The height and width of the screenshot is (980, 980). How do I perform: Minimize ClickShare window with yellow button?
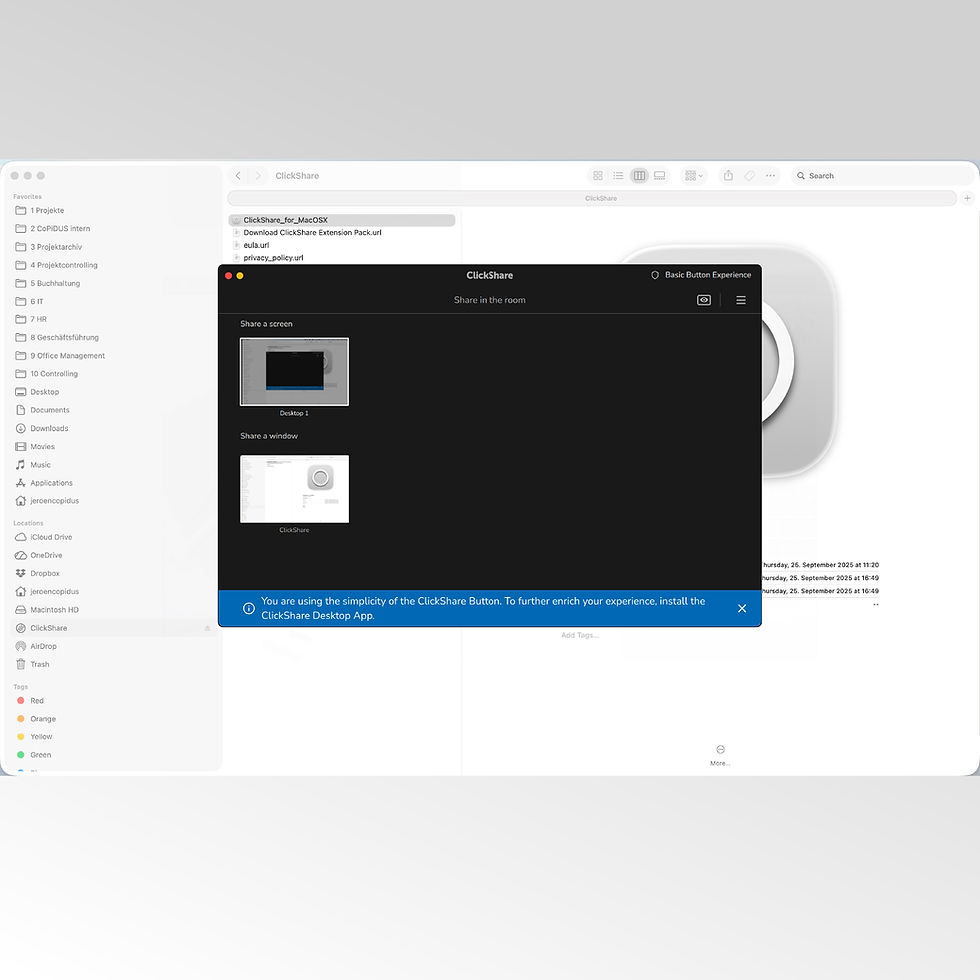coord(240,276)
